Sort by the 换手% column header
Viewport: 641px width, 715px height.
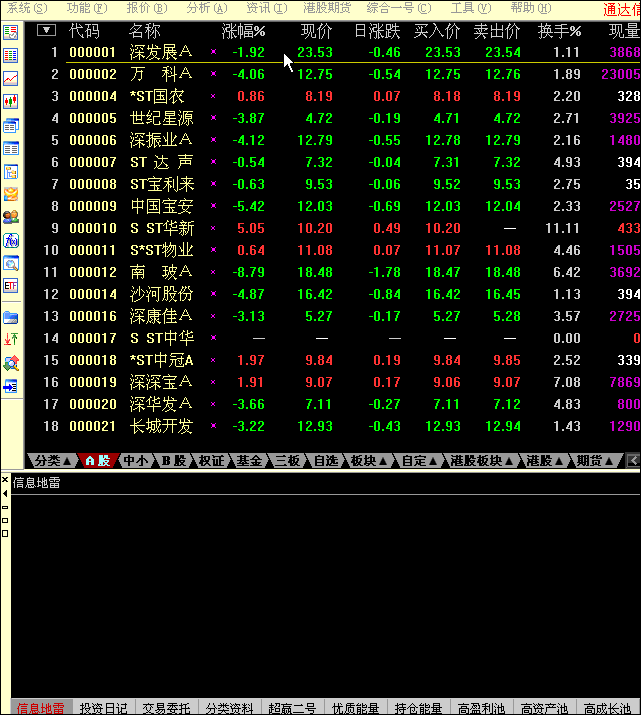pos(559,31)
